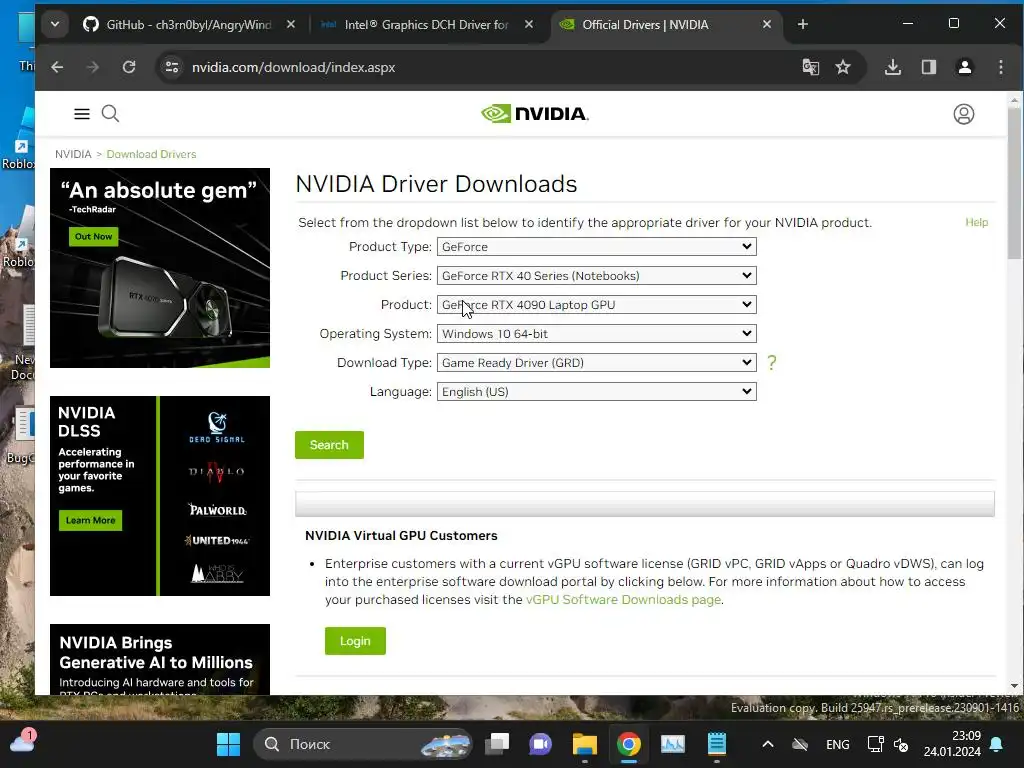Click the green Search button
Image resolution: width=1024 pixels, height=768 pixels.
pos(329,445)
